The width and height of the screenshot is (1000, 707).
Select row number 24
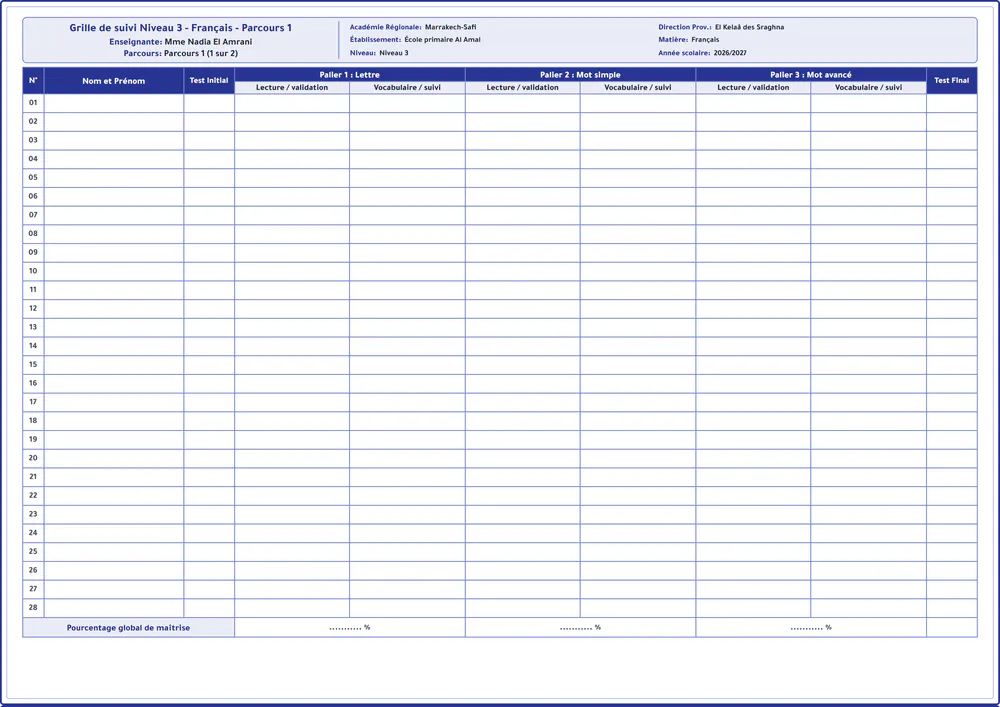click(x=33, y=533)
